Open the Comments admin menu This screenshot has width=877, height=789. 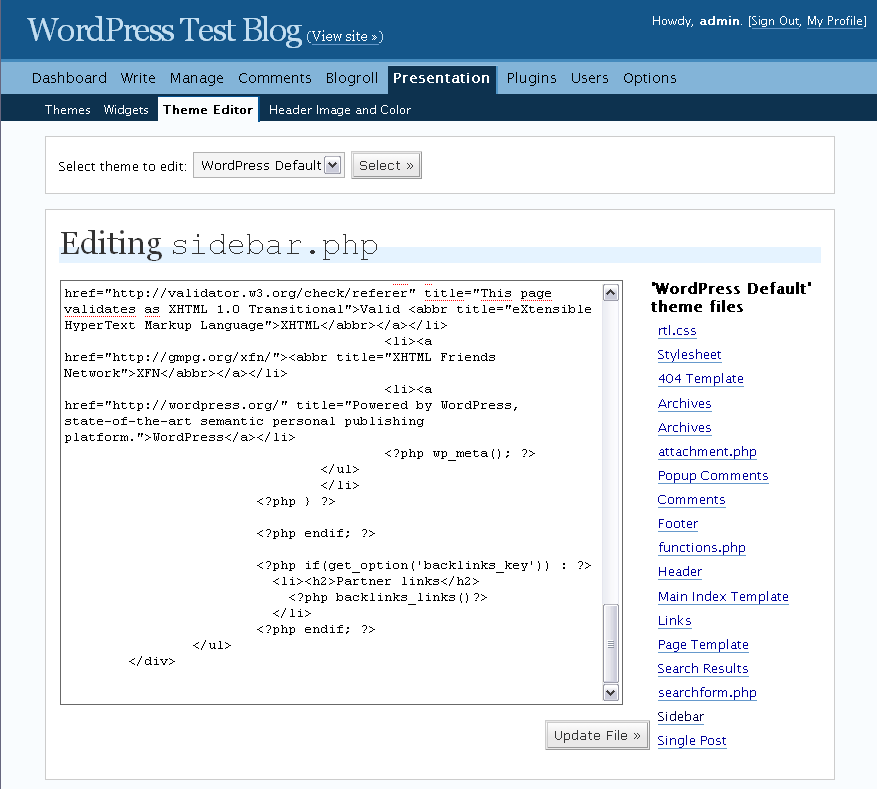coord(275,78)
